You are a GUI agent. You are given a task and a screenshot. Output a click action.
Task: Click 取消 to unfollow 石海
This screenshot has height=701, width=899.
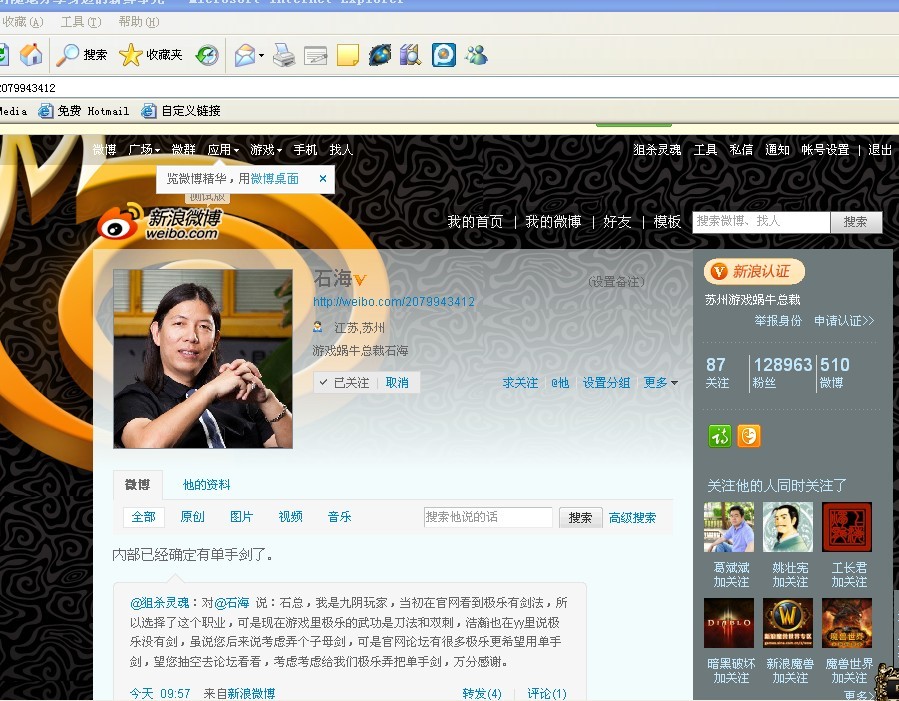(397, 383)
